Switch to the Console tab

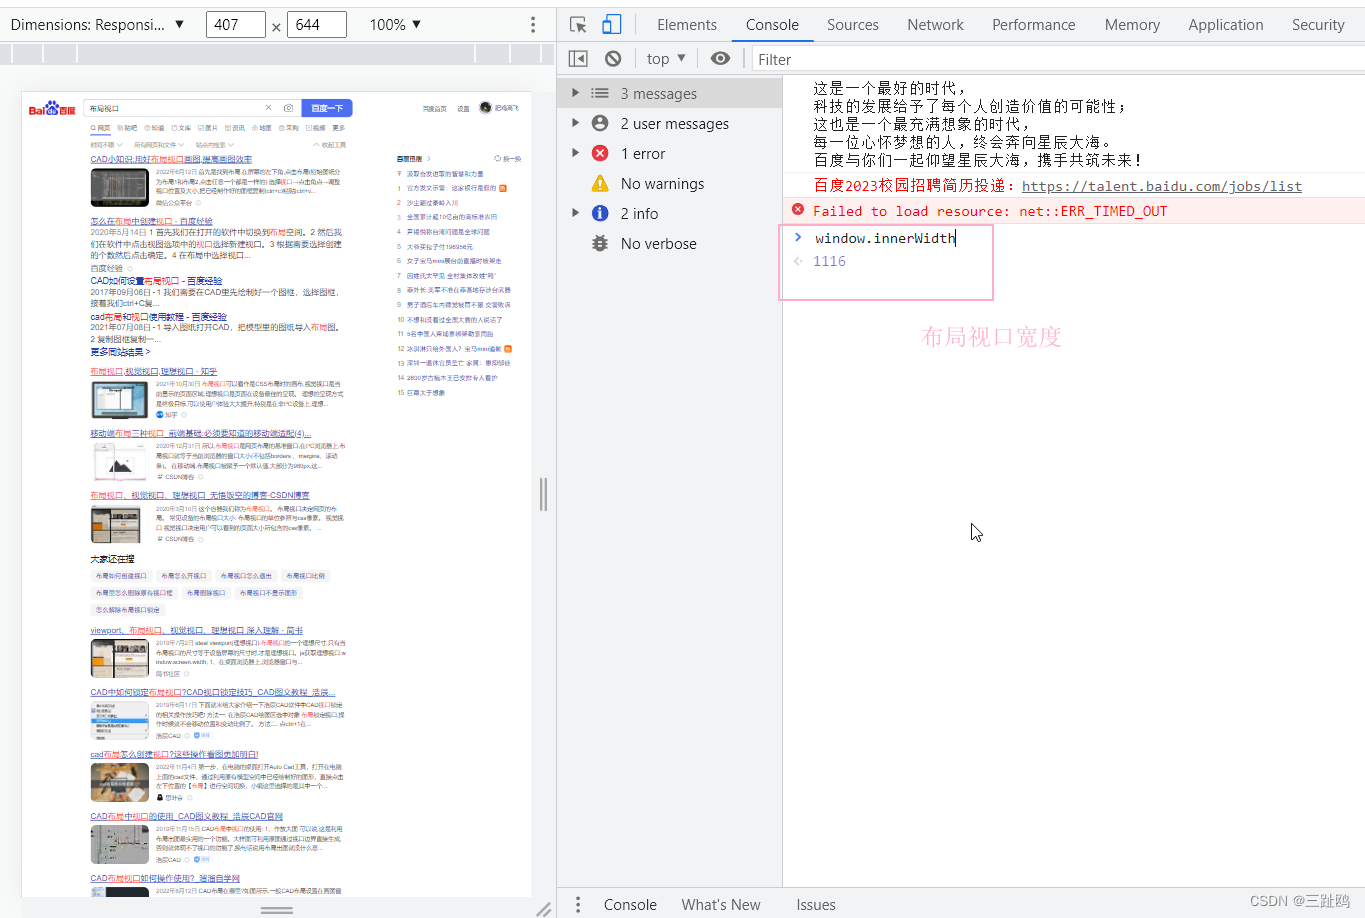(x=772, y=25)
